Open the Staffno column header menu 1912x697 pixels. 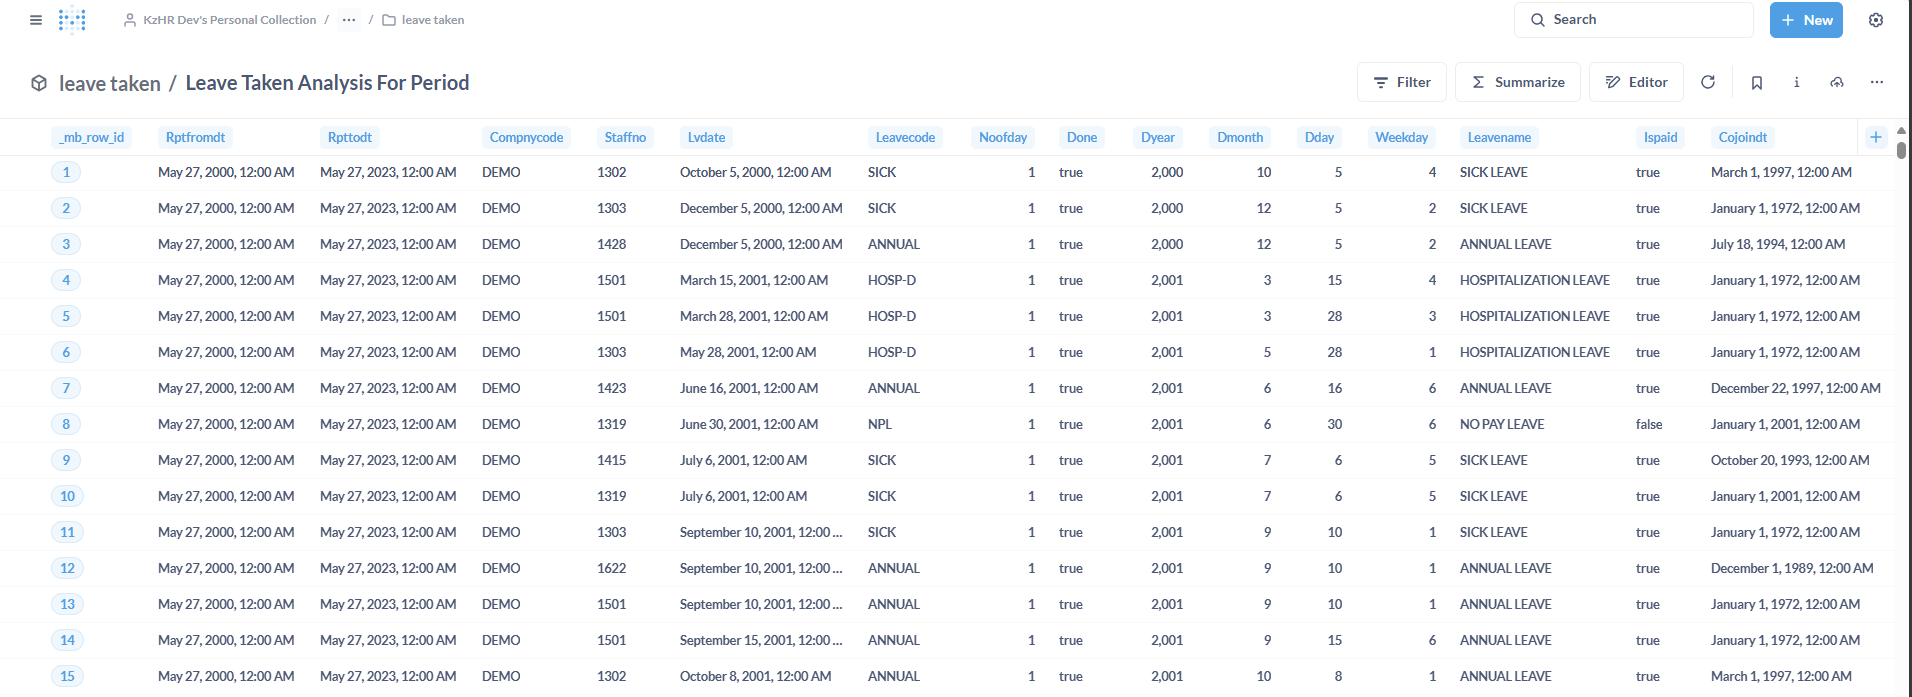625,137
